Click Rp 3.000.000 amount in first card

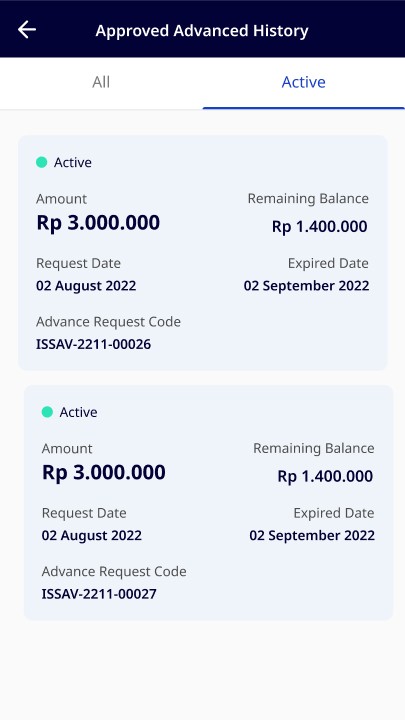point(98,223)
